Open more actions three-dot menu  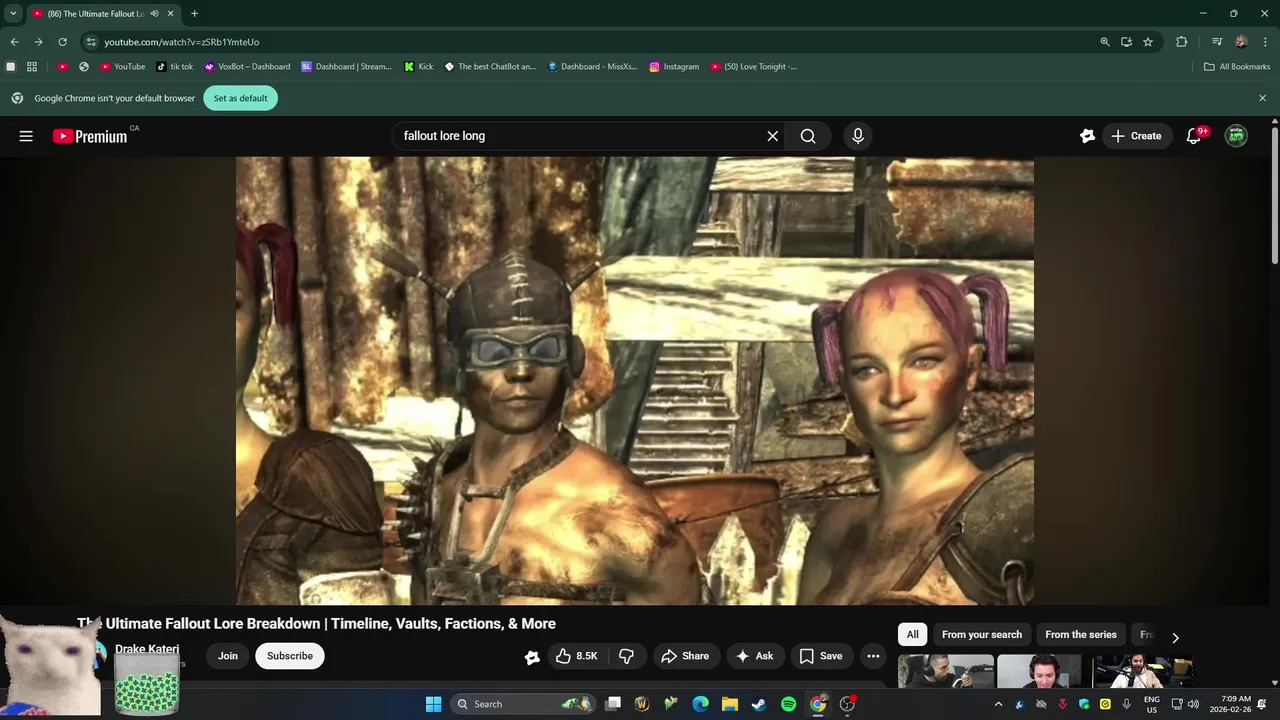pos(873,656)
